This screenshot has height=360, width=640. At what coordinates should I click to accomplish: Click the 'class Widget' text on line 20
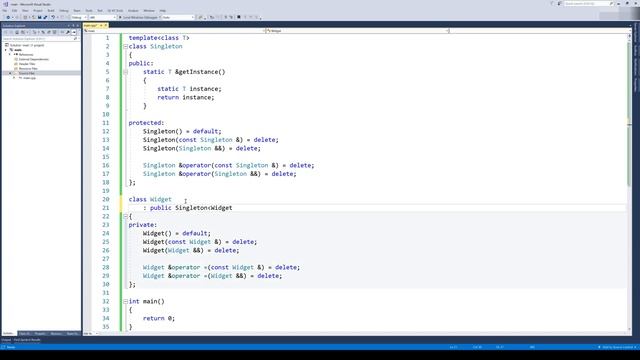(x=150, y=199)
